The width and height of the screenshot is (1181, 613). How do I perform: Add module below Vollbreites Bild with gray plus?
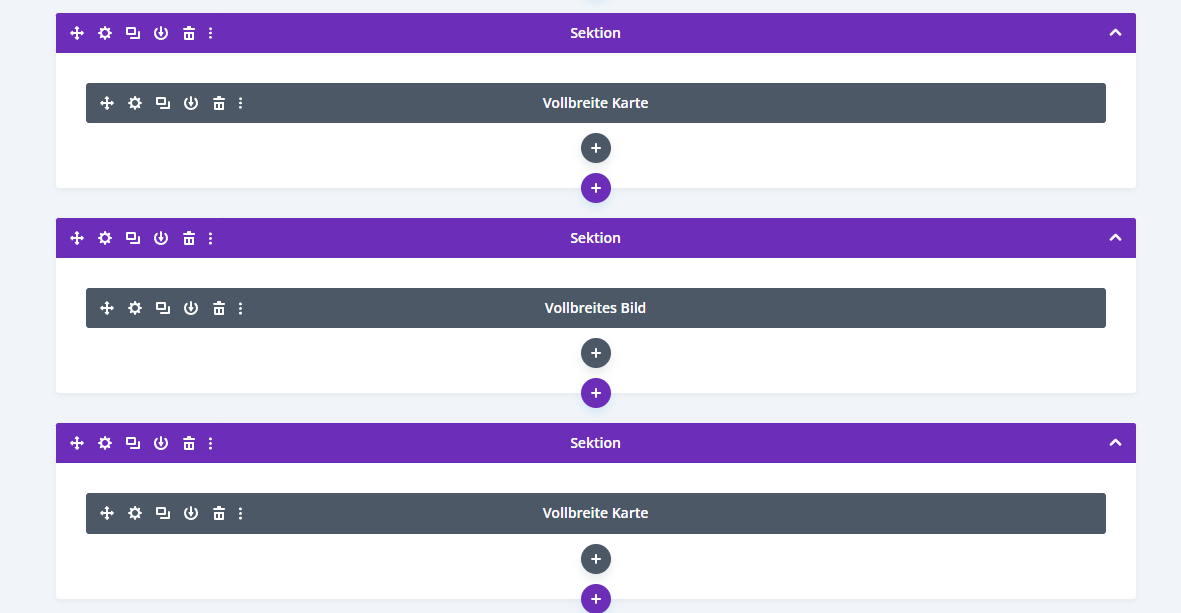[x=596, y=353]
